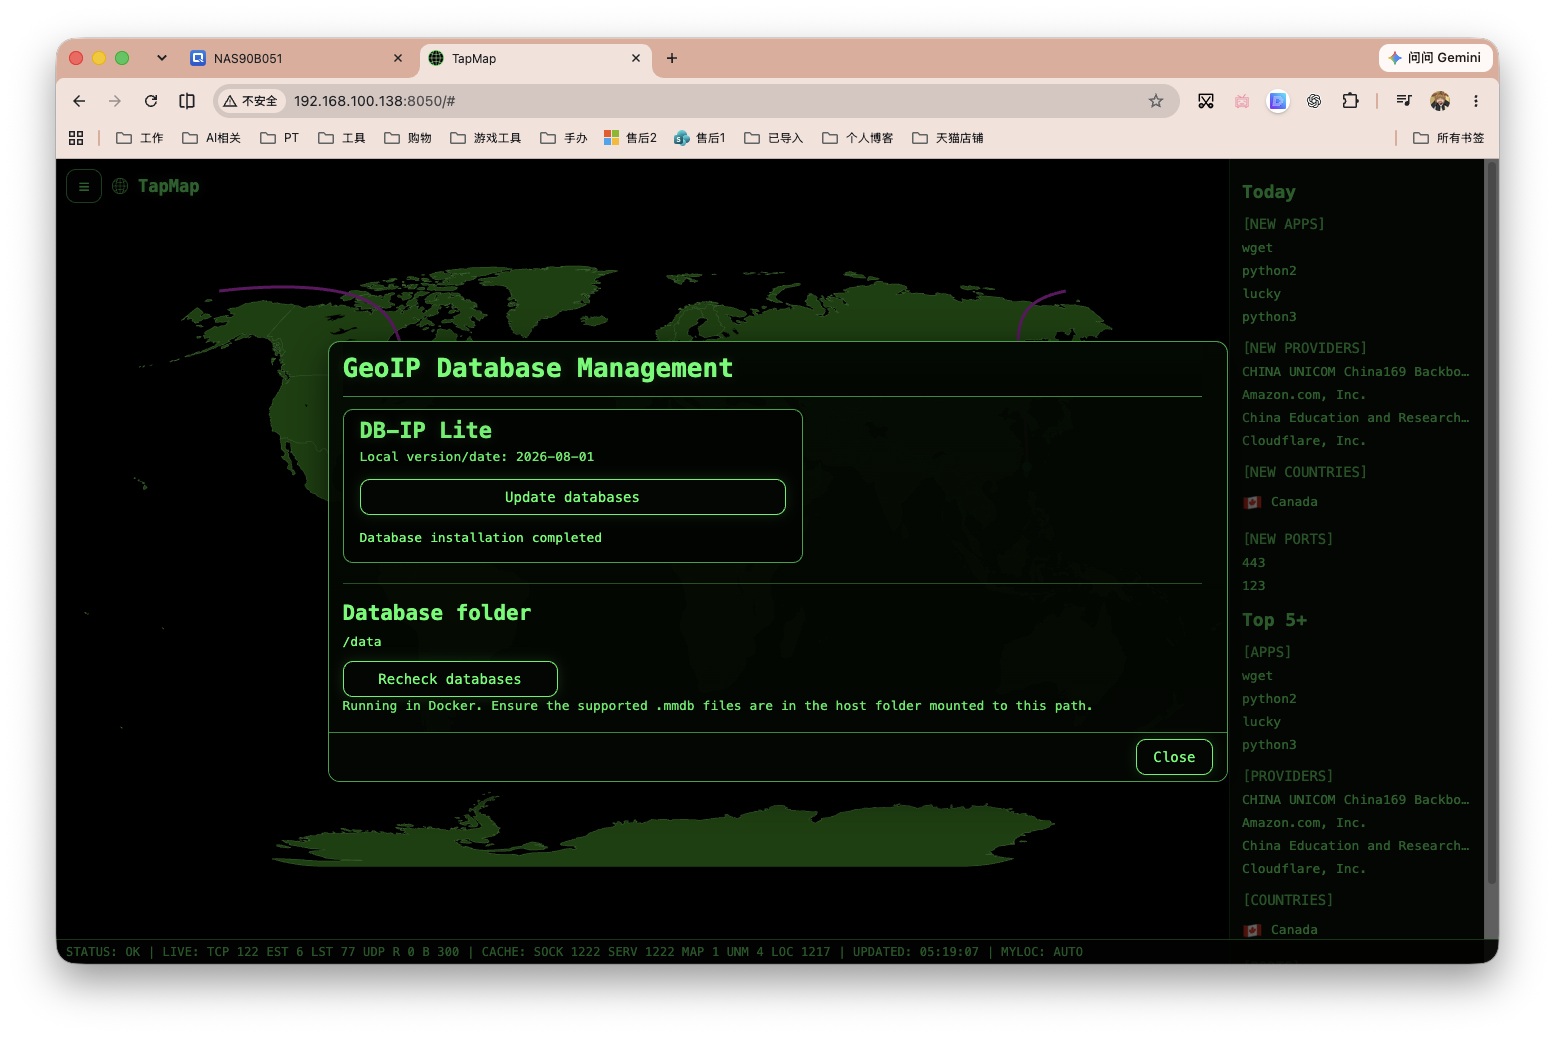
Task: Expand the 购物 bookmark folder
Action: tap(408, 138)
